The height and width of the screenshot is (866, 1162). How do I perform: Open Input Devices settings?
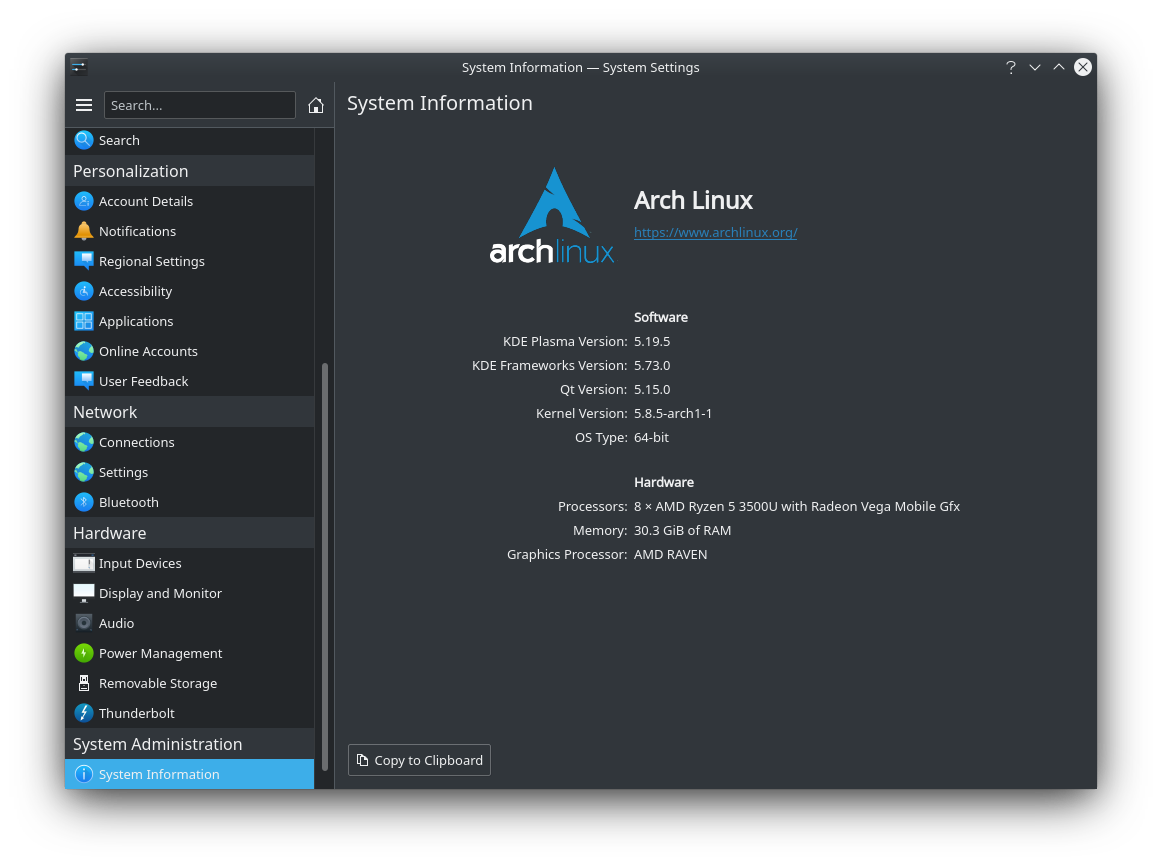click(140, 563)
